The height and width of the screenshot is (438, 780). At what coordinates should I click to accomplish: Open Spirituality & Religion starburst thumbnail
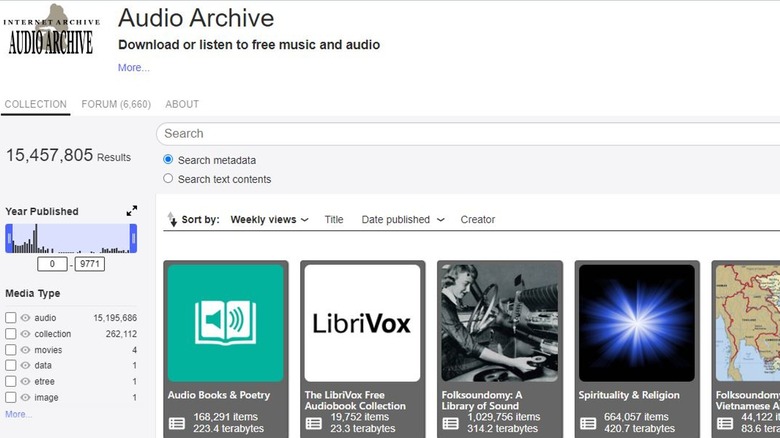coord(637,323)
